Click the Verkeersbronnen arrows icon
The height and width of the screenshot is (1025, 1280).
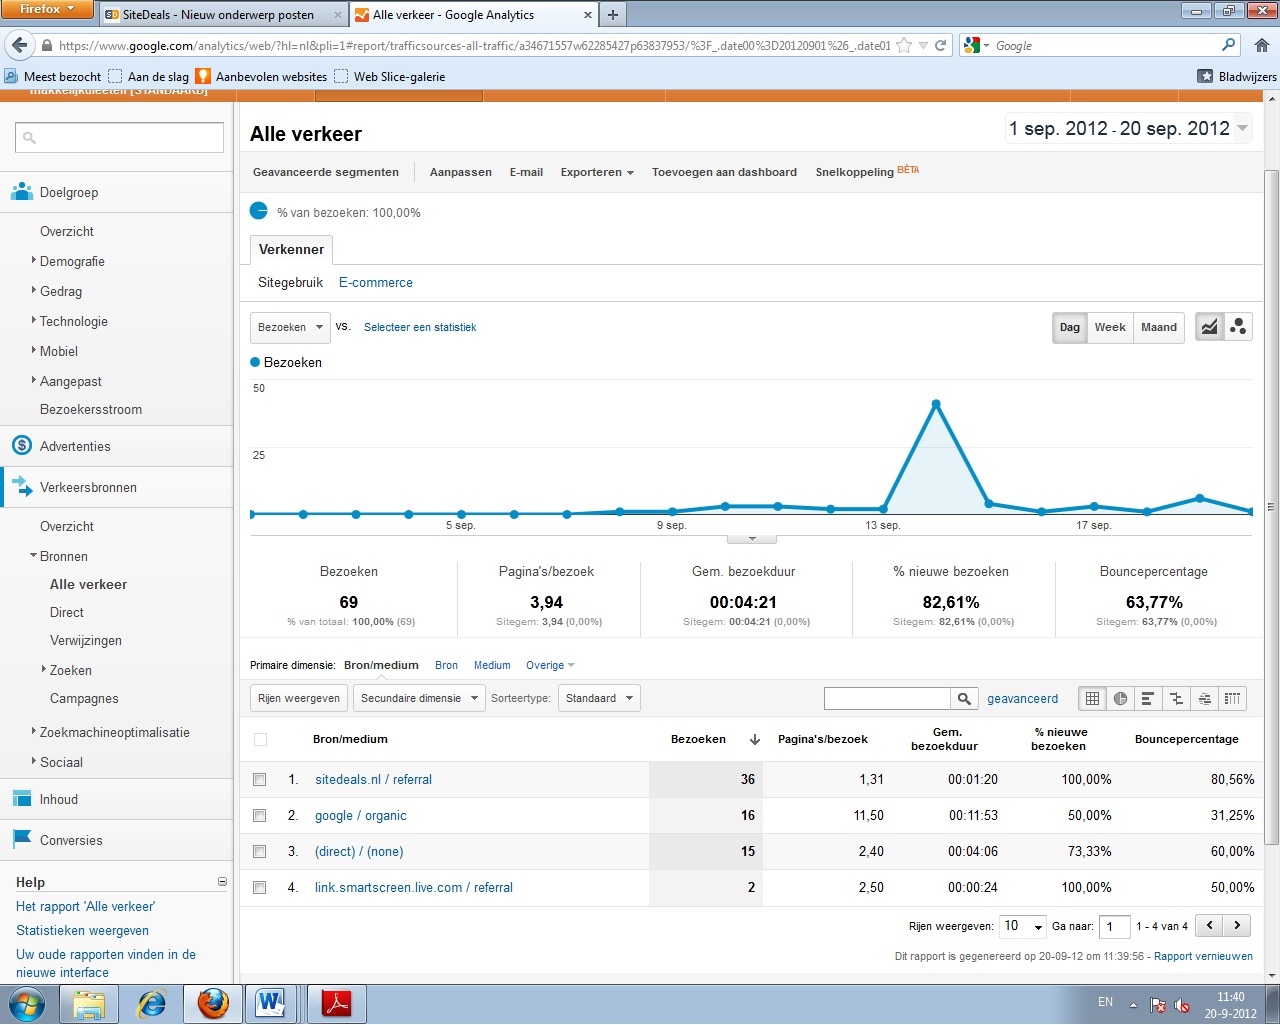point(22,487)
